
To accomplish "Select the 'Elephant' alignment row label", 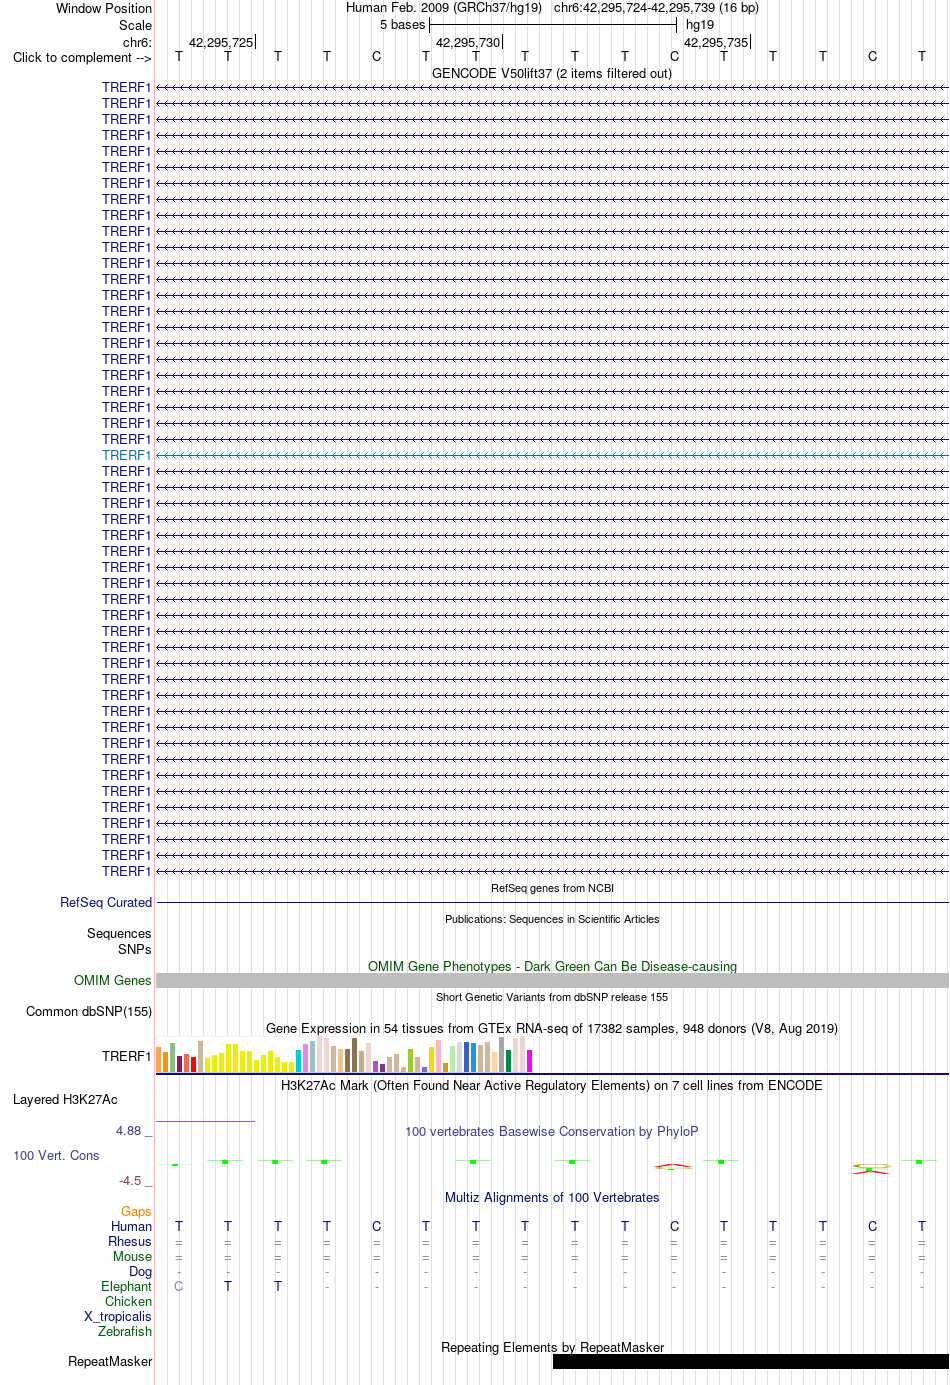I will click(x=127, y=1286).
